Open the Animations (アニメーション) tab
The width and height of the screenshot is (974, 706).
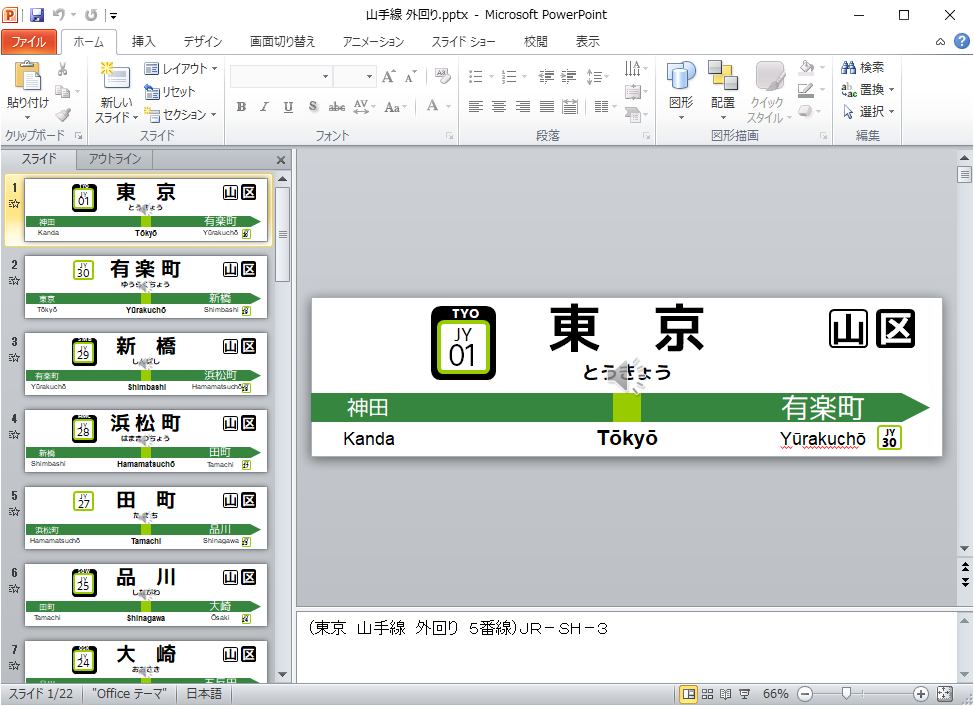pos(373,42)
